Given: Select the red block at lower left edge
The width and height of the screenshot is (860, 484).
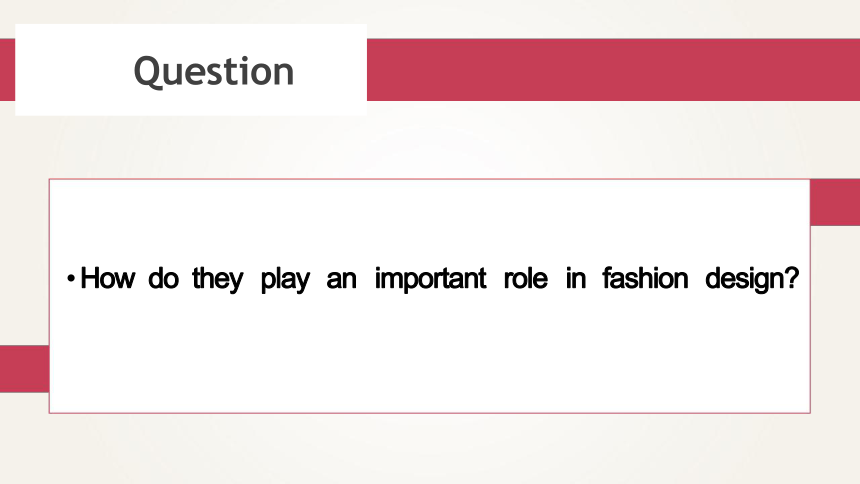Looking at the screenshot, I should [x=24, y=369].
